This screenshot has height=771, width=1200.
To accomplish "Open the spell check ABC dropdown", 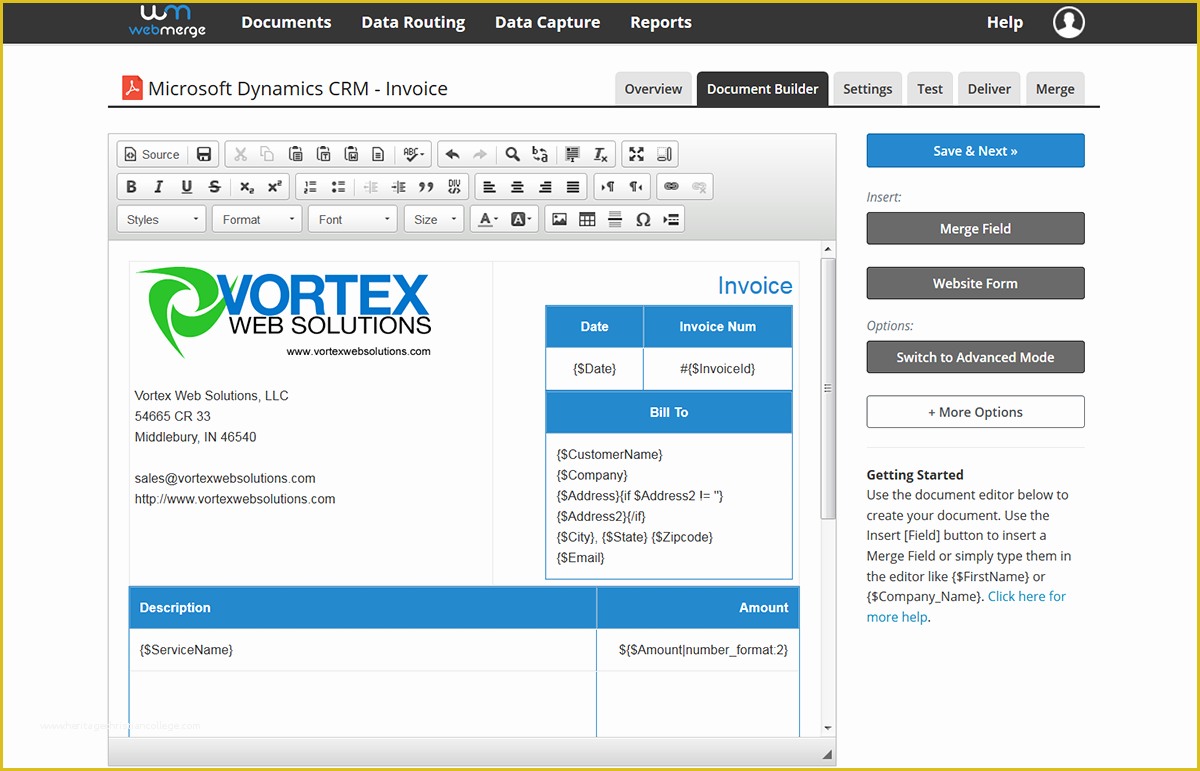I will pos(414,154).
